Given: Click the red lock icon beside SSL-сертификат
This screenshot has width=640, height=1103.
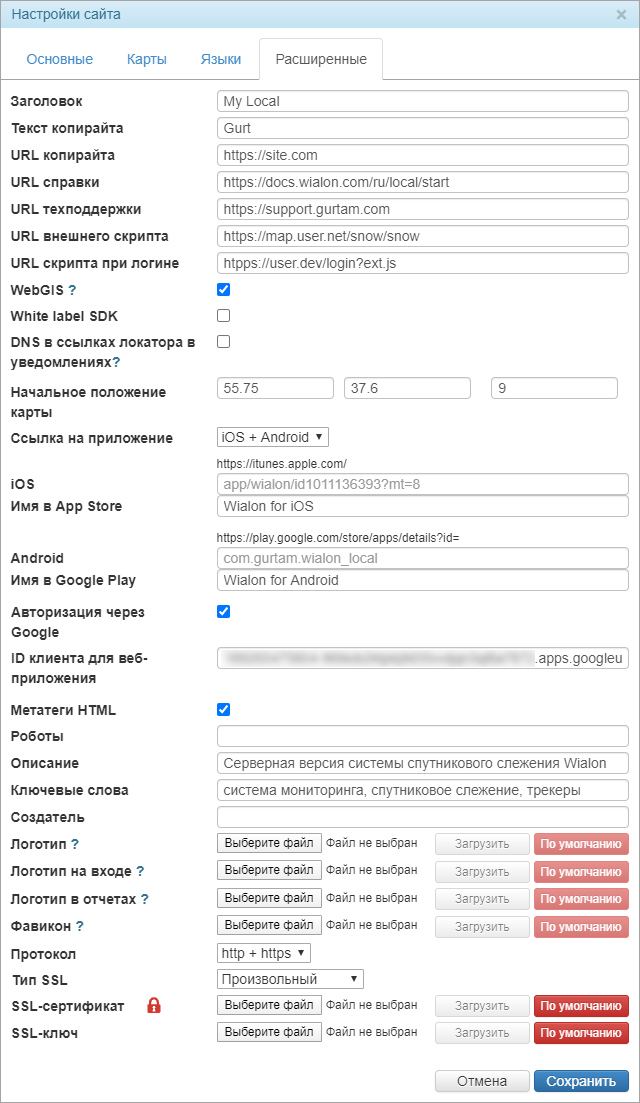Looking at the screenshot, I should (154, 1005).
